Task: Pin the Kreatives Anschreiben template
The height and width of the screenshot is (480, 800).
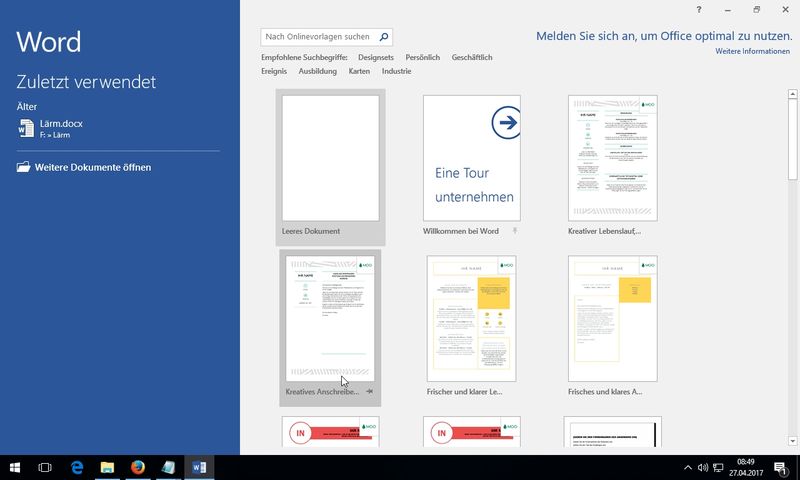Action: (369, 391)
